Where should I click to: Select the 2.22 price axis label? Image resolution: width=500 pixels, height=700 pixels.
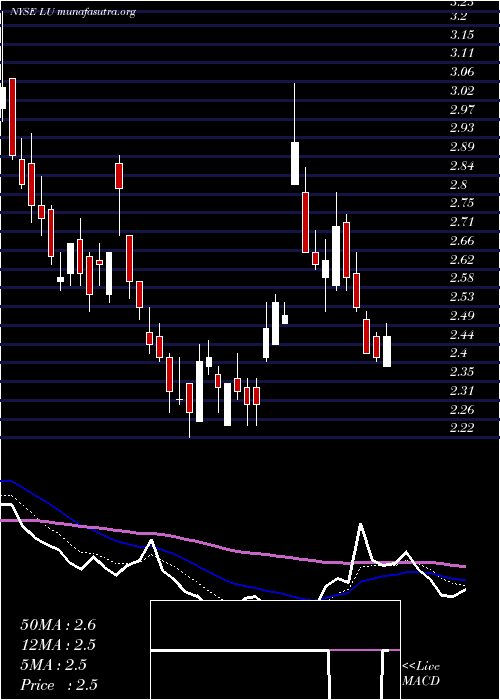[462, 428]
